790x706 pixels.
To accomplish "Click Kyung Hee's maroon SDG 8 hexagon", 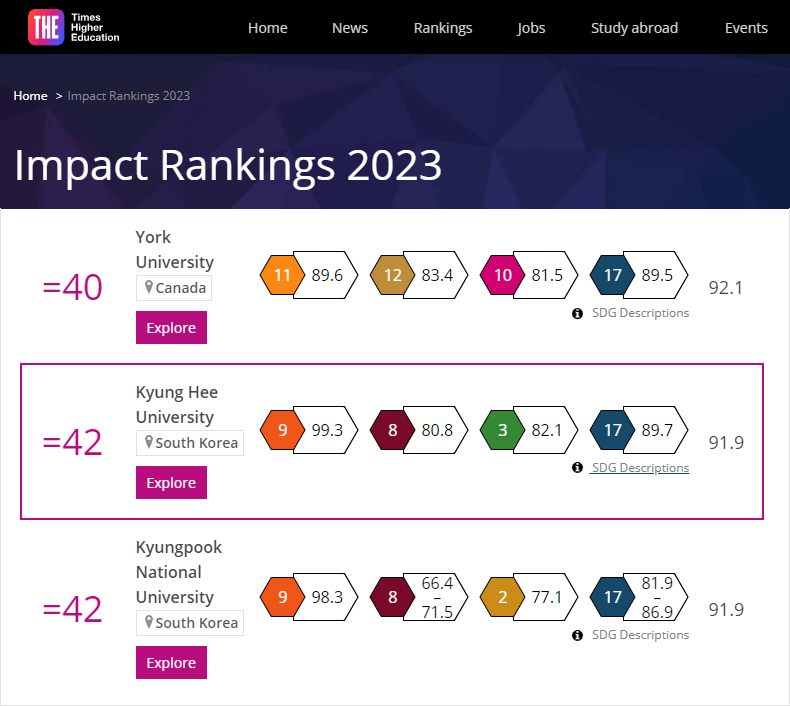I will pyautogui.click(x=392, y=430).
